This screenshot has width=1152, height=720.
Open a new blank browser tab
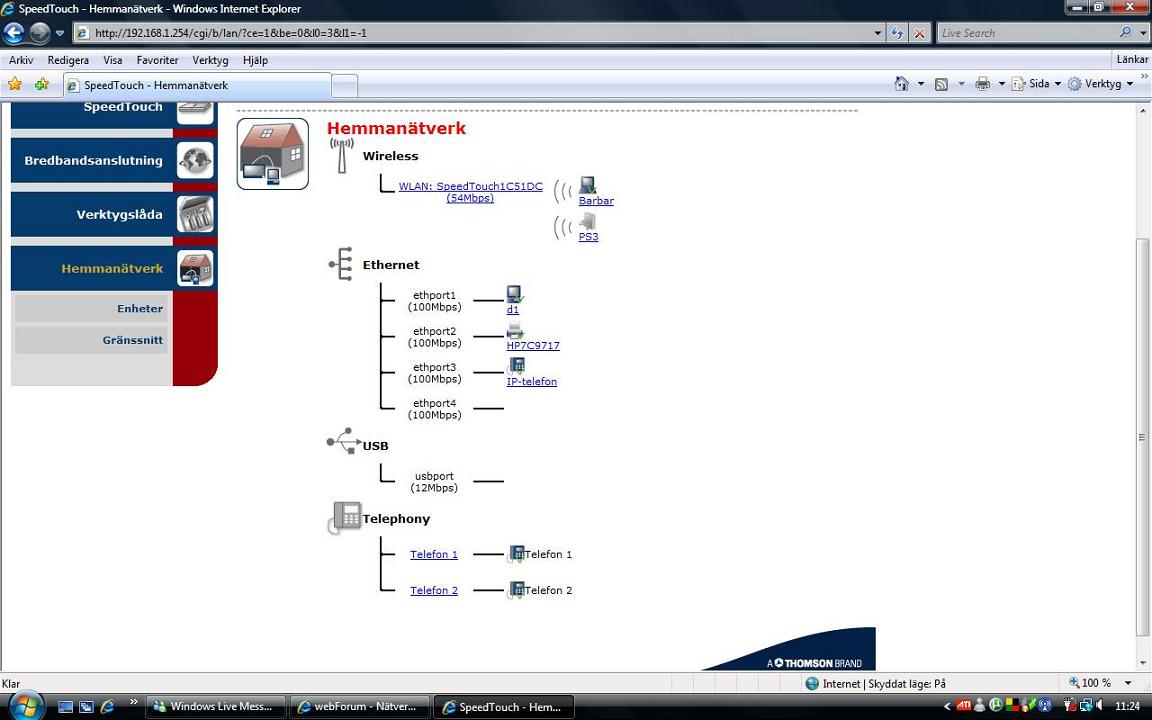[x=345, y=86]
